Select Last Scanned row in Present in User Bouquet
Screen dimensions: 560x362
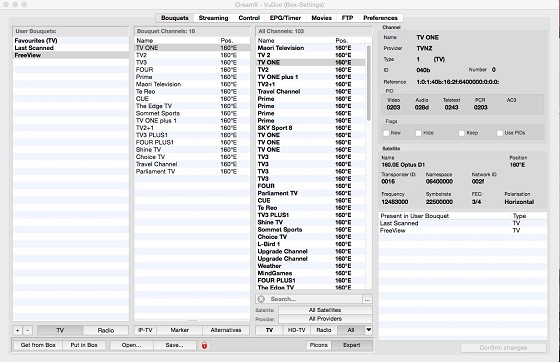[462, 223]
